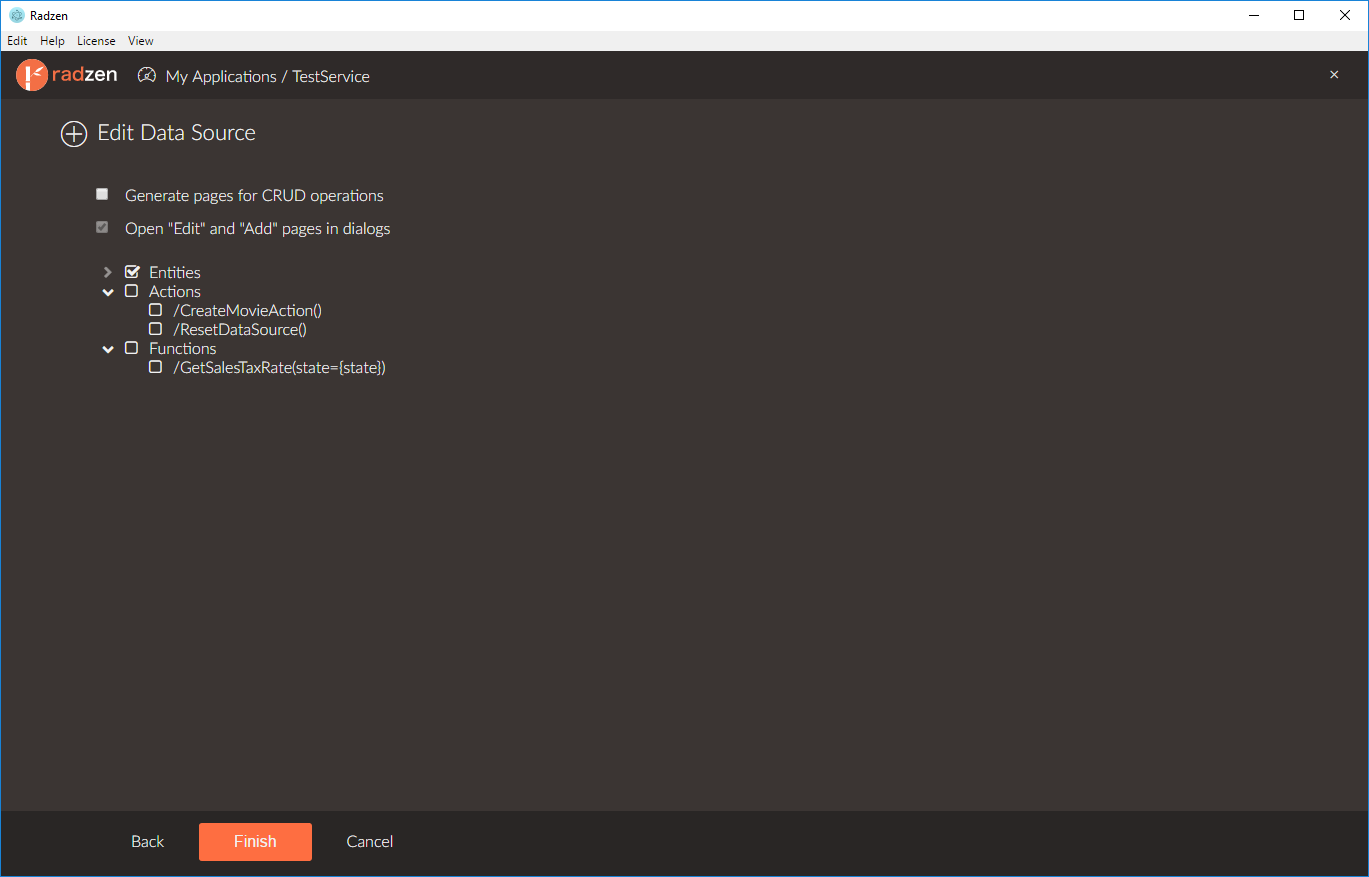Click the Radzen title bar app icon
The height and width of the screenshot is (877, 1369).
click(x=17, y=15)
